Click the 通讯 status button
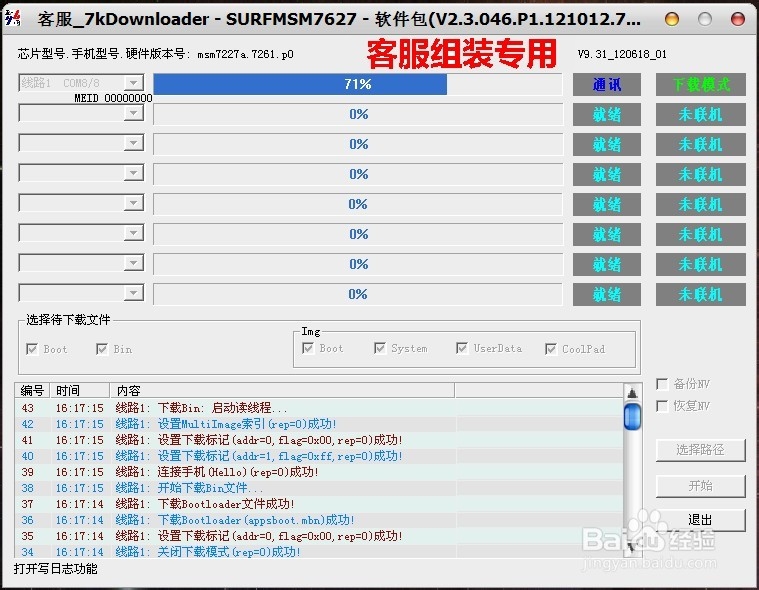Viewport: 759px width, 590px height. 607,85
